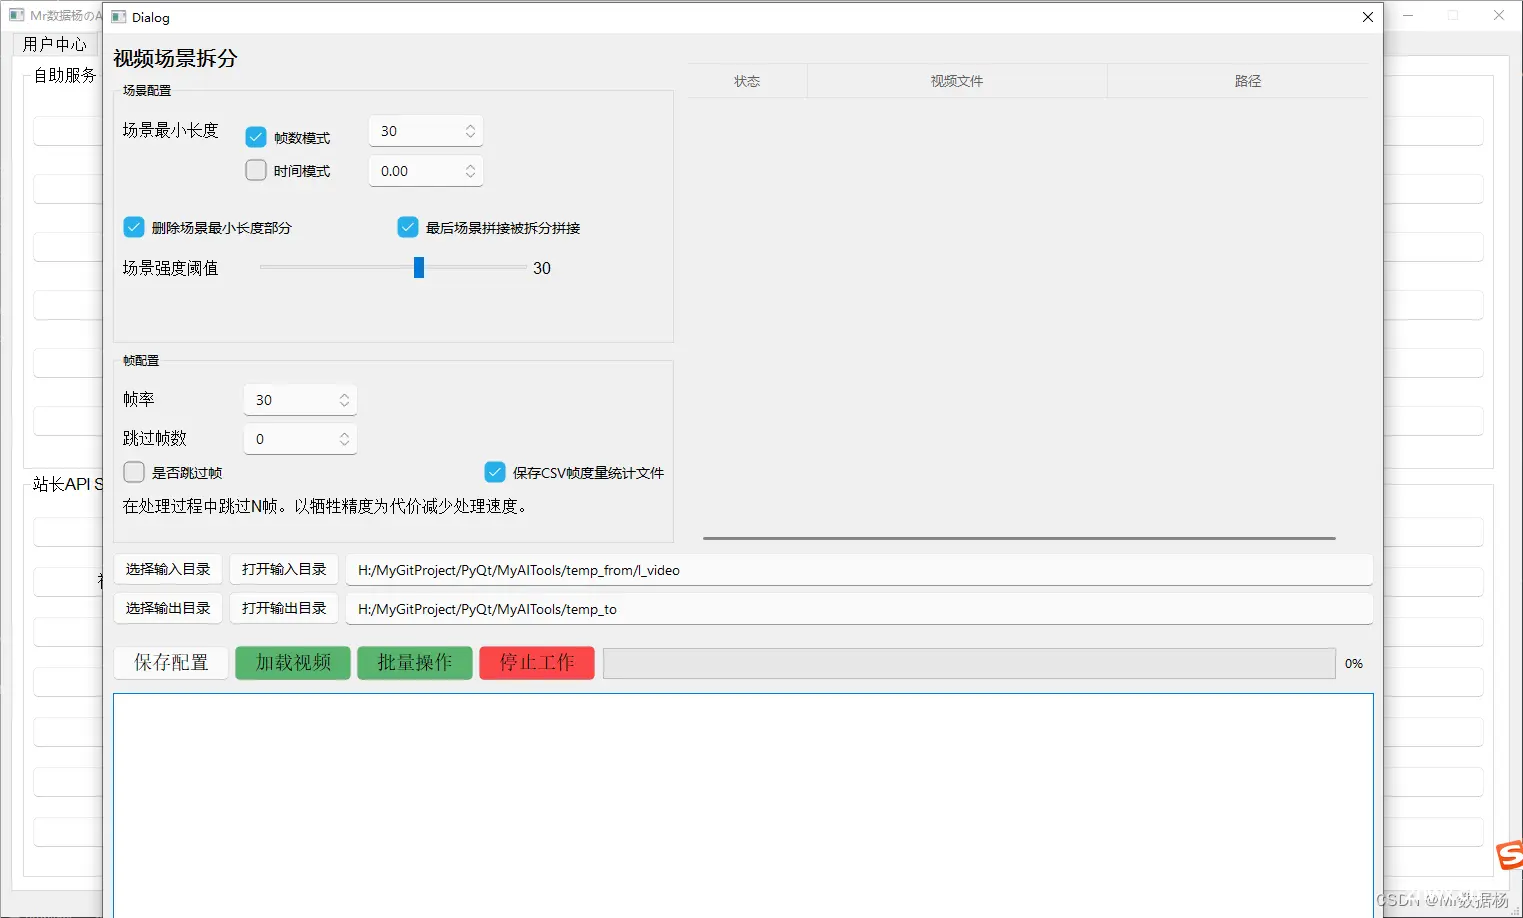This screenshot has width=1523, height=918.
Task: Click inside the large log text area
Action: [x=743, y=805]
